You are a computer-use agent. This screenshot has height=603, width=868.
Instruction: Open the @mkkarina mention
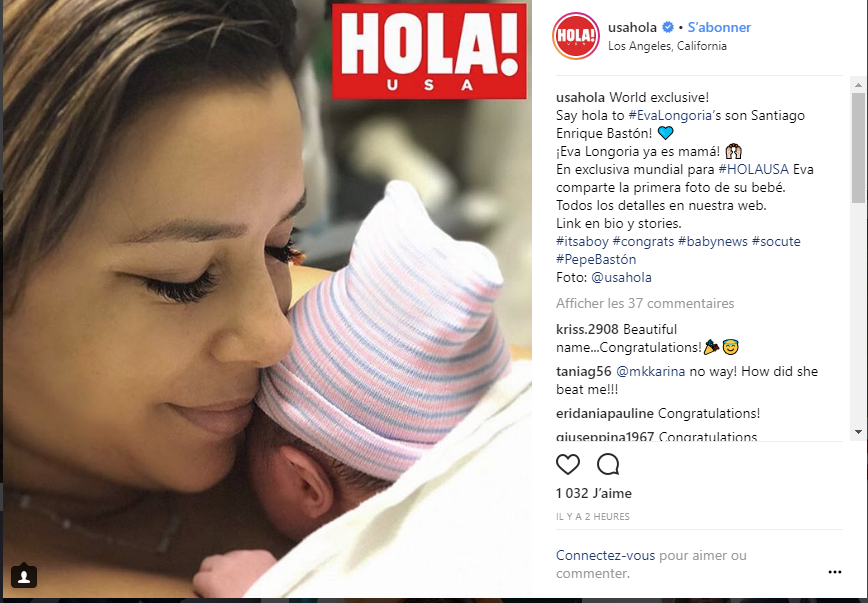coord(650,372)
